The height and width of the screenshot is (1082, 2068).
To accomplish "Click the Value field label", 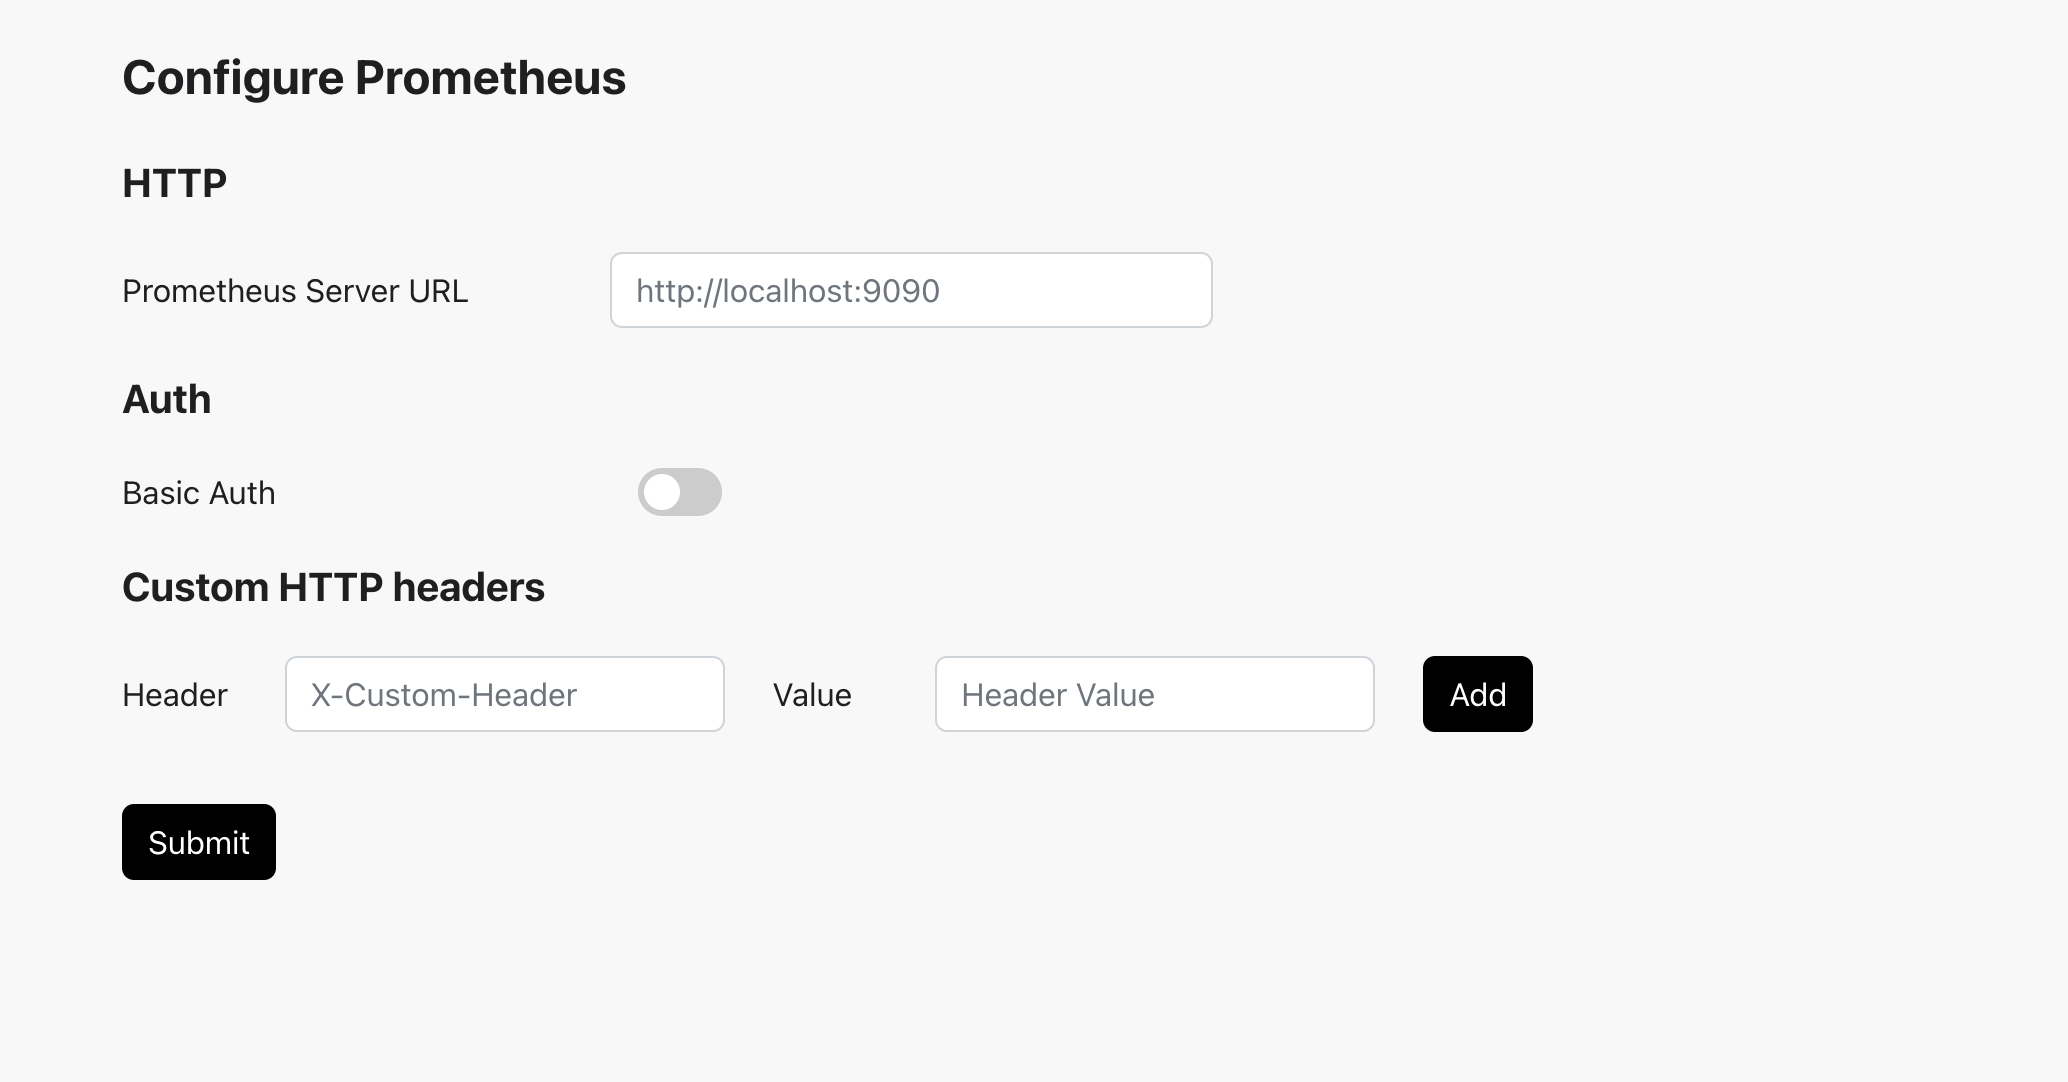I will 811,695.
